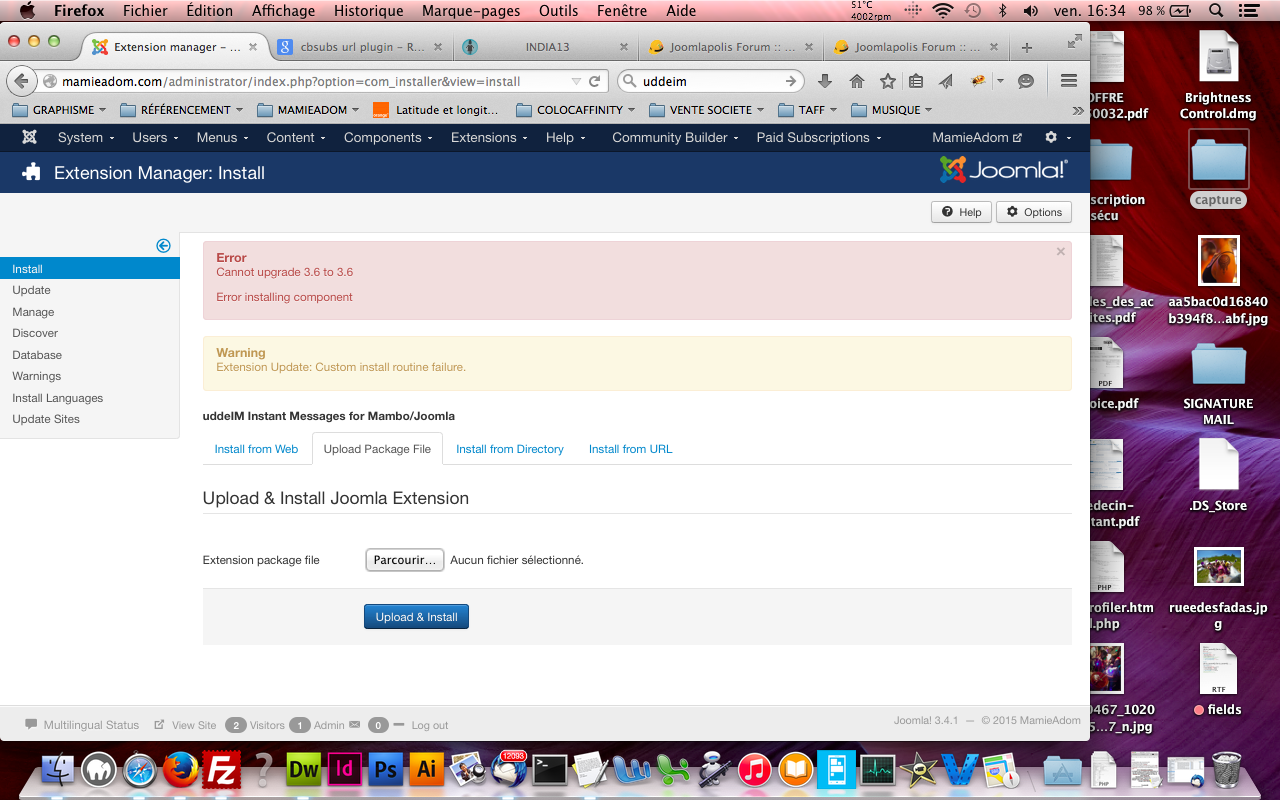This screenshot has width=1280, height=800.
Task: Click the paper plane share icon
Action: [946, 81]
